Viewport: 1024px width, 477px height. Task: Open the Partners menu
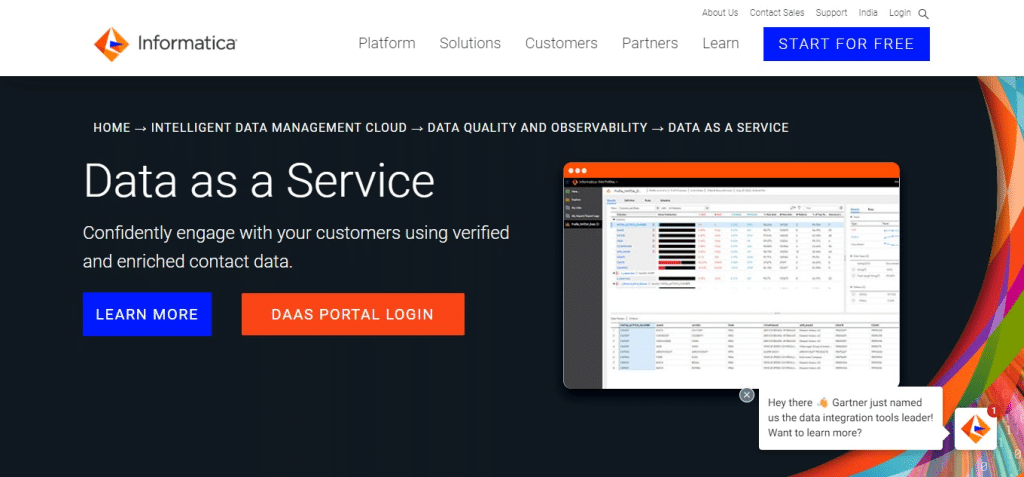click(650, 43)
